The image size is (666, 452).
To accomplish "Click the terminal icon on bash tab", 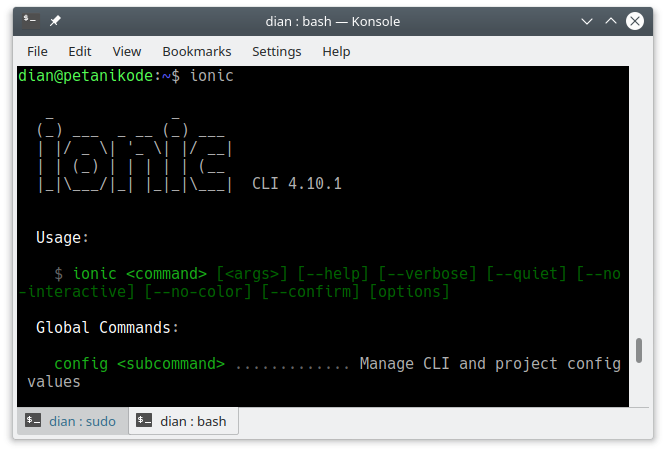I will [x=145, y=421].
